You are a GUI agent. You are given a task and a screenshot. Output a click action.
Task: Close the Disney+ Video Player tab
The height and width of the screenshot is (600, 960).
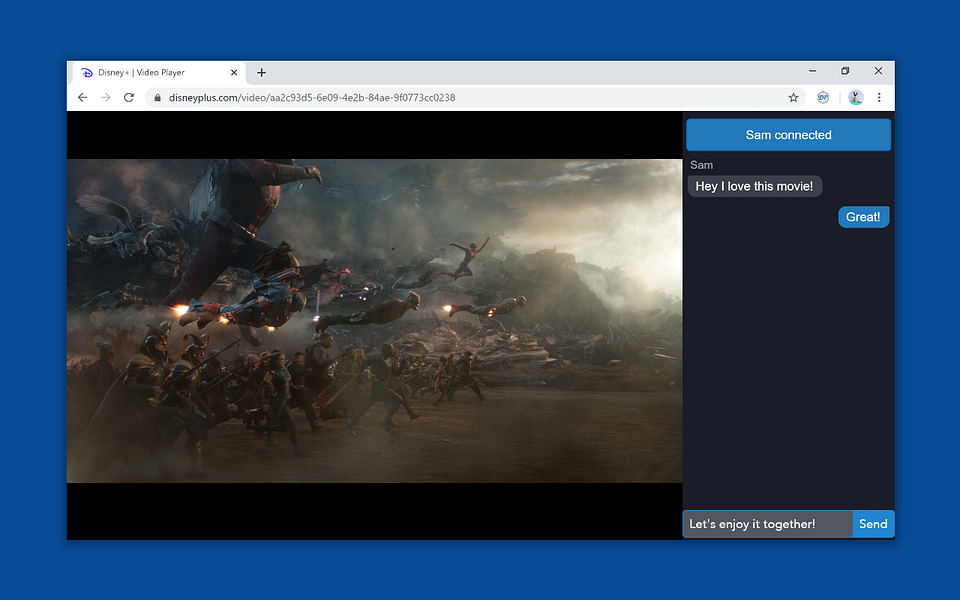[x=235, y=72]
